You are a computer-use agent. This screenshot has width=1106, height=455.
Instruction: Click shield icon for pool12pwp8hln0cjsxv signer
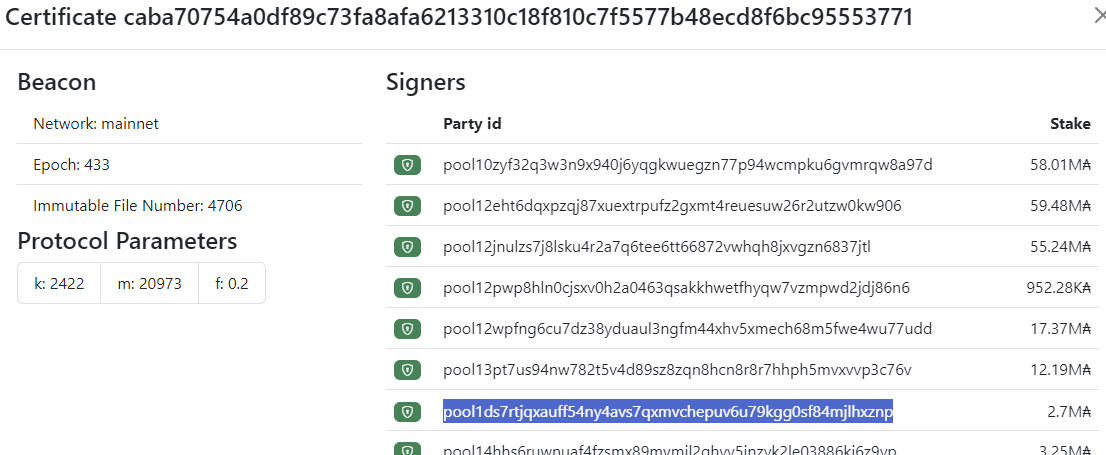pos(407,288)
